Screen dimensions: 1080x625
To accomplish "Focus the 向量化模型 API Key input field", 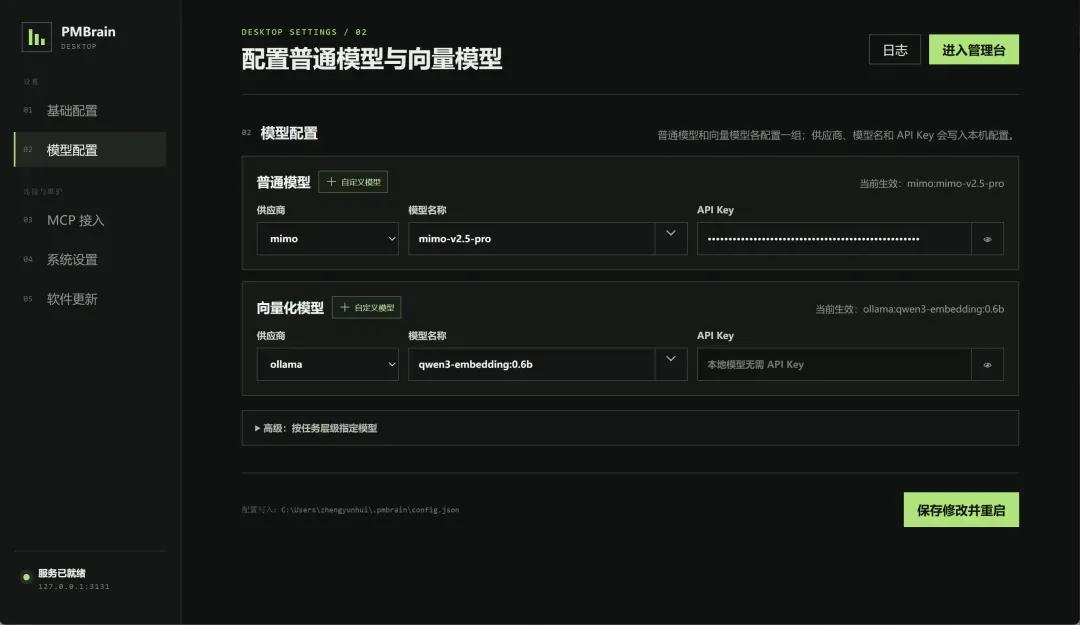I will click(x=834, y=365).
